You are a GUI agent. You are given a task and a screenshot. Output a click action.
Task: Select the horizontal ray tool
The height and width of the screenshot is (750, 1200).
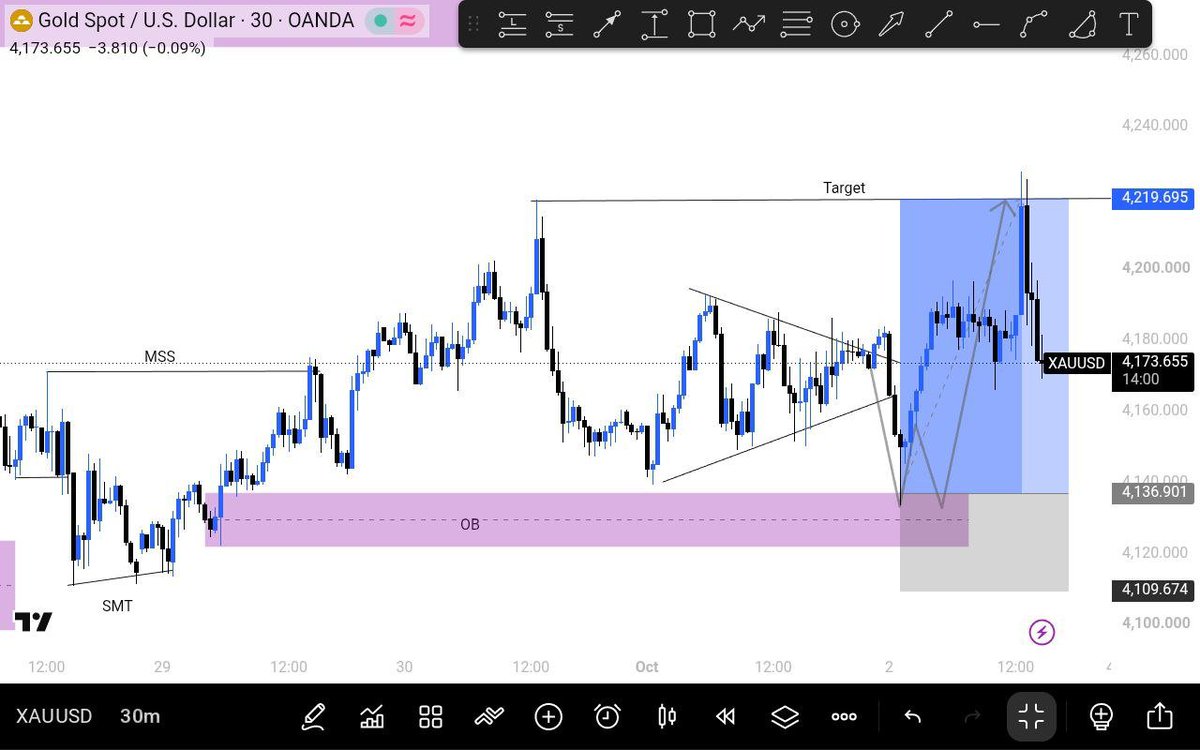click(986, 25)
